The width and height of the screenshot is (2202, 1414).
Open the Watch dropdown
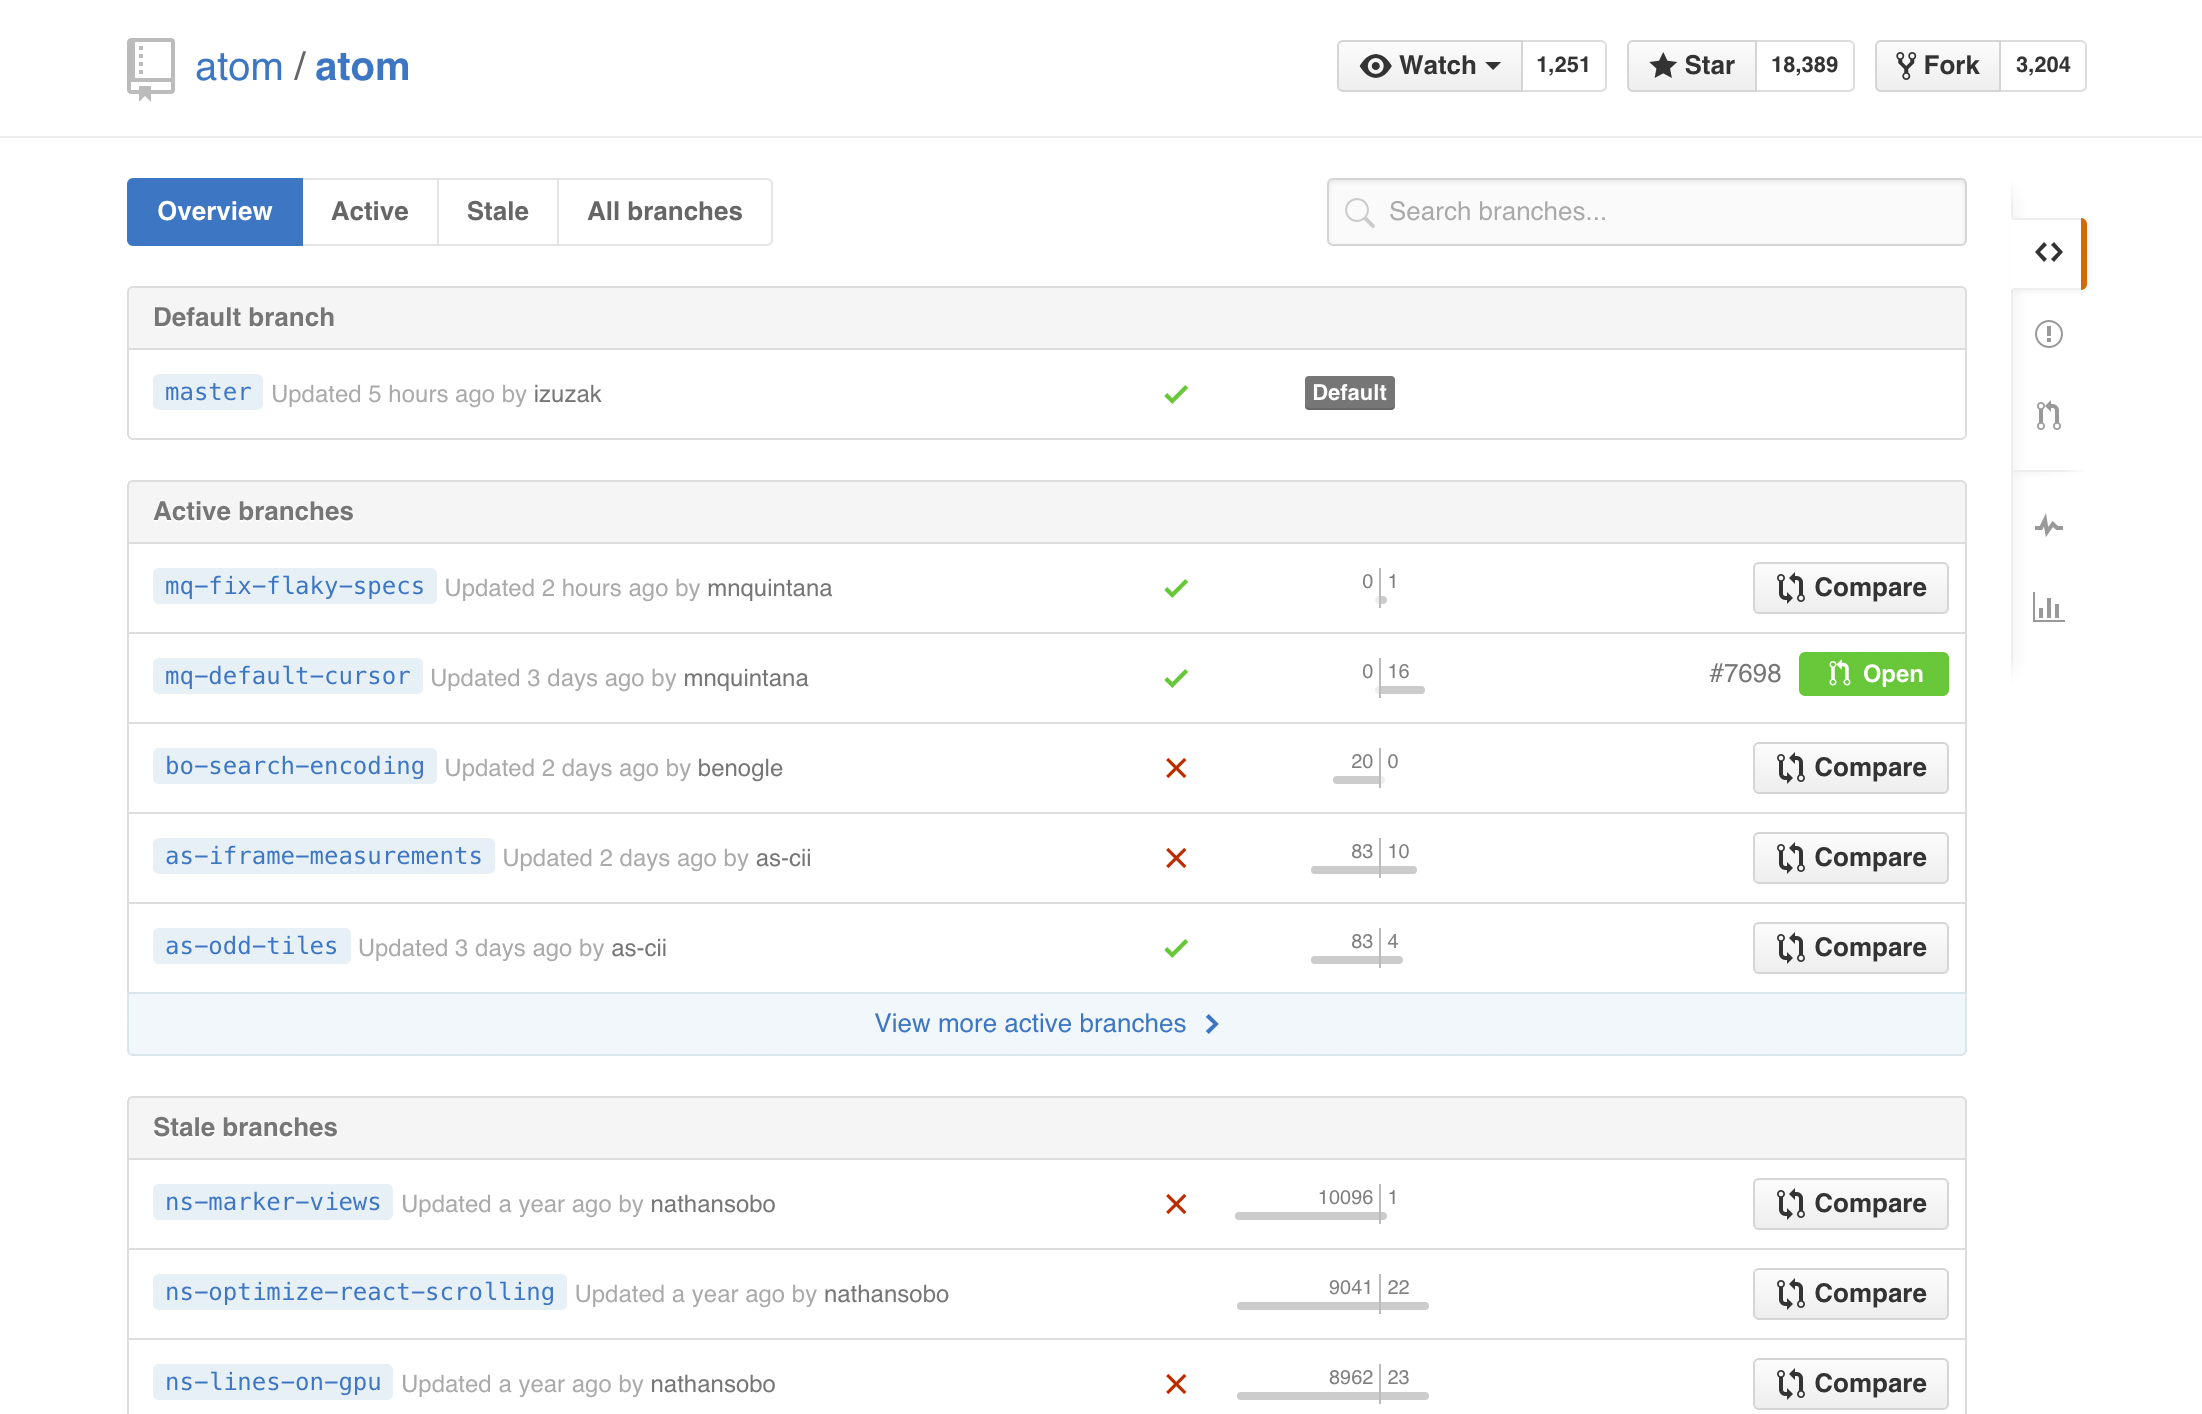tap(1430, 66)
